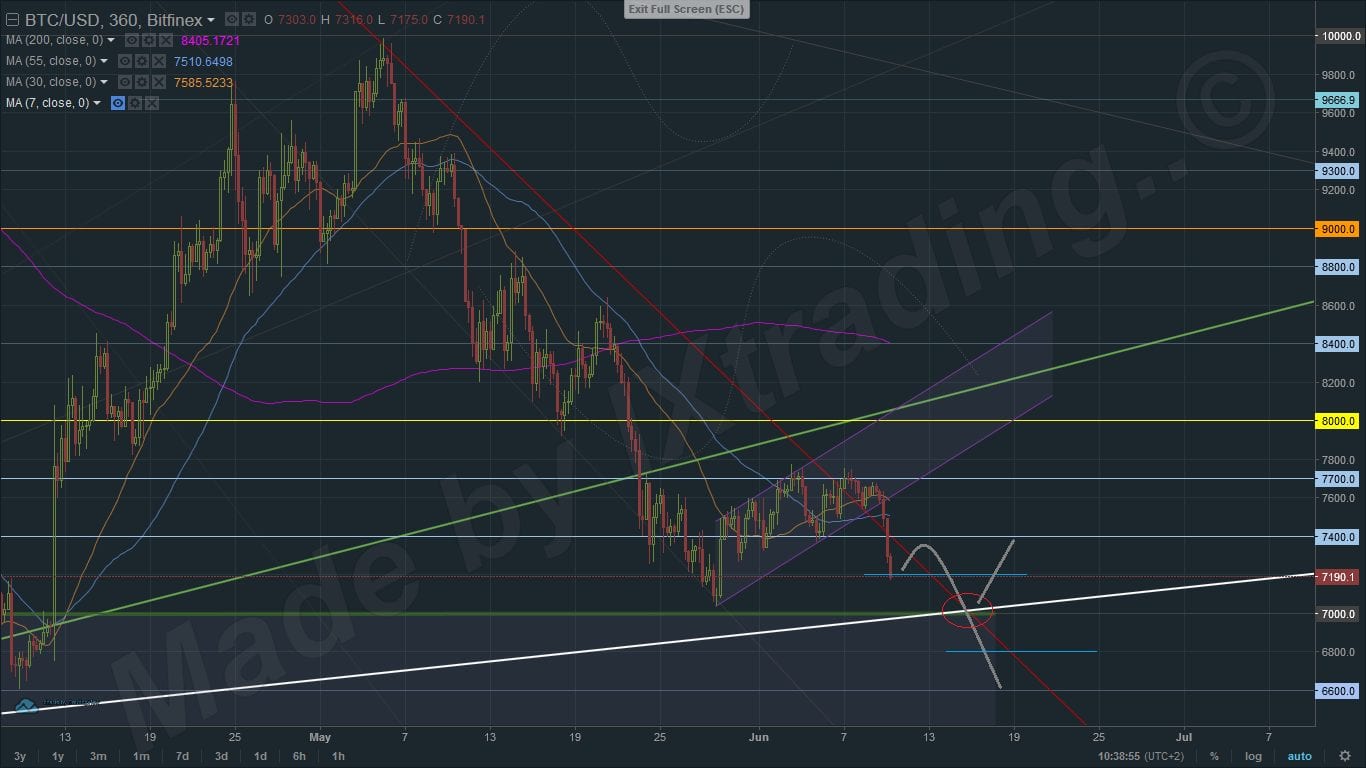Set the range to 1h
The width and height of the screenshot is (1366, 768).
point(338,756)
